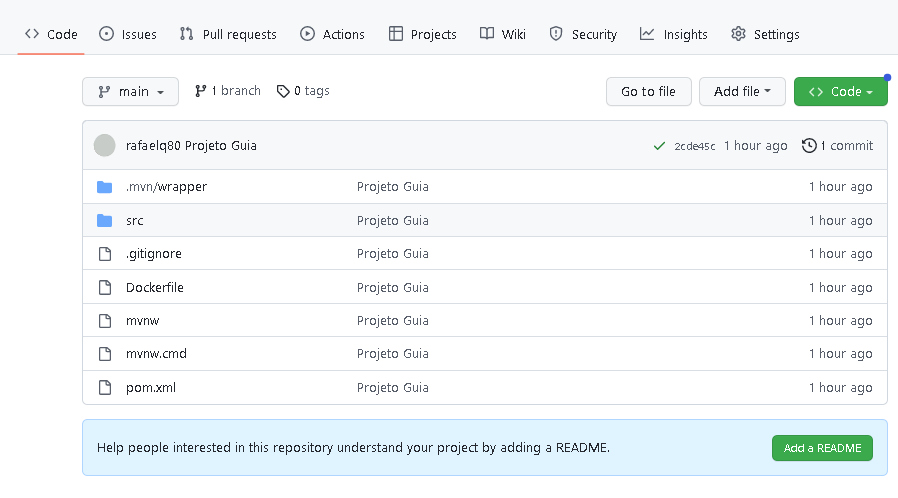
Task: Open the 2cde45c commit hash link
Action: [695, 146]
